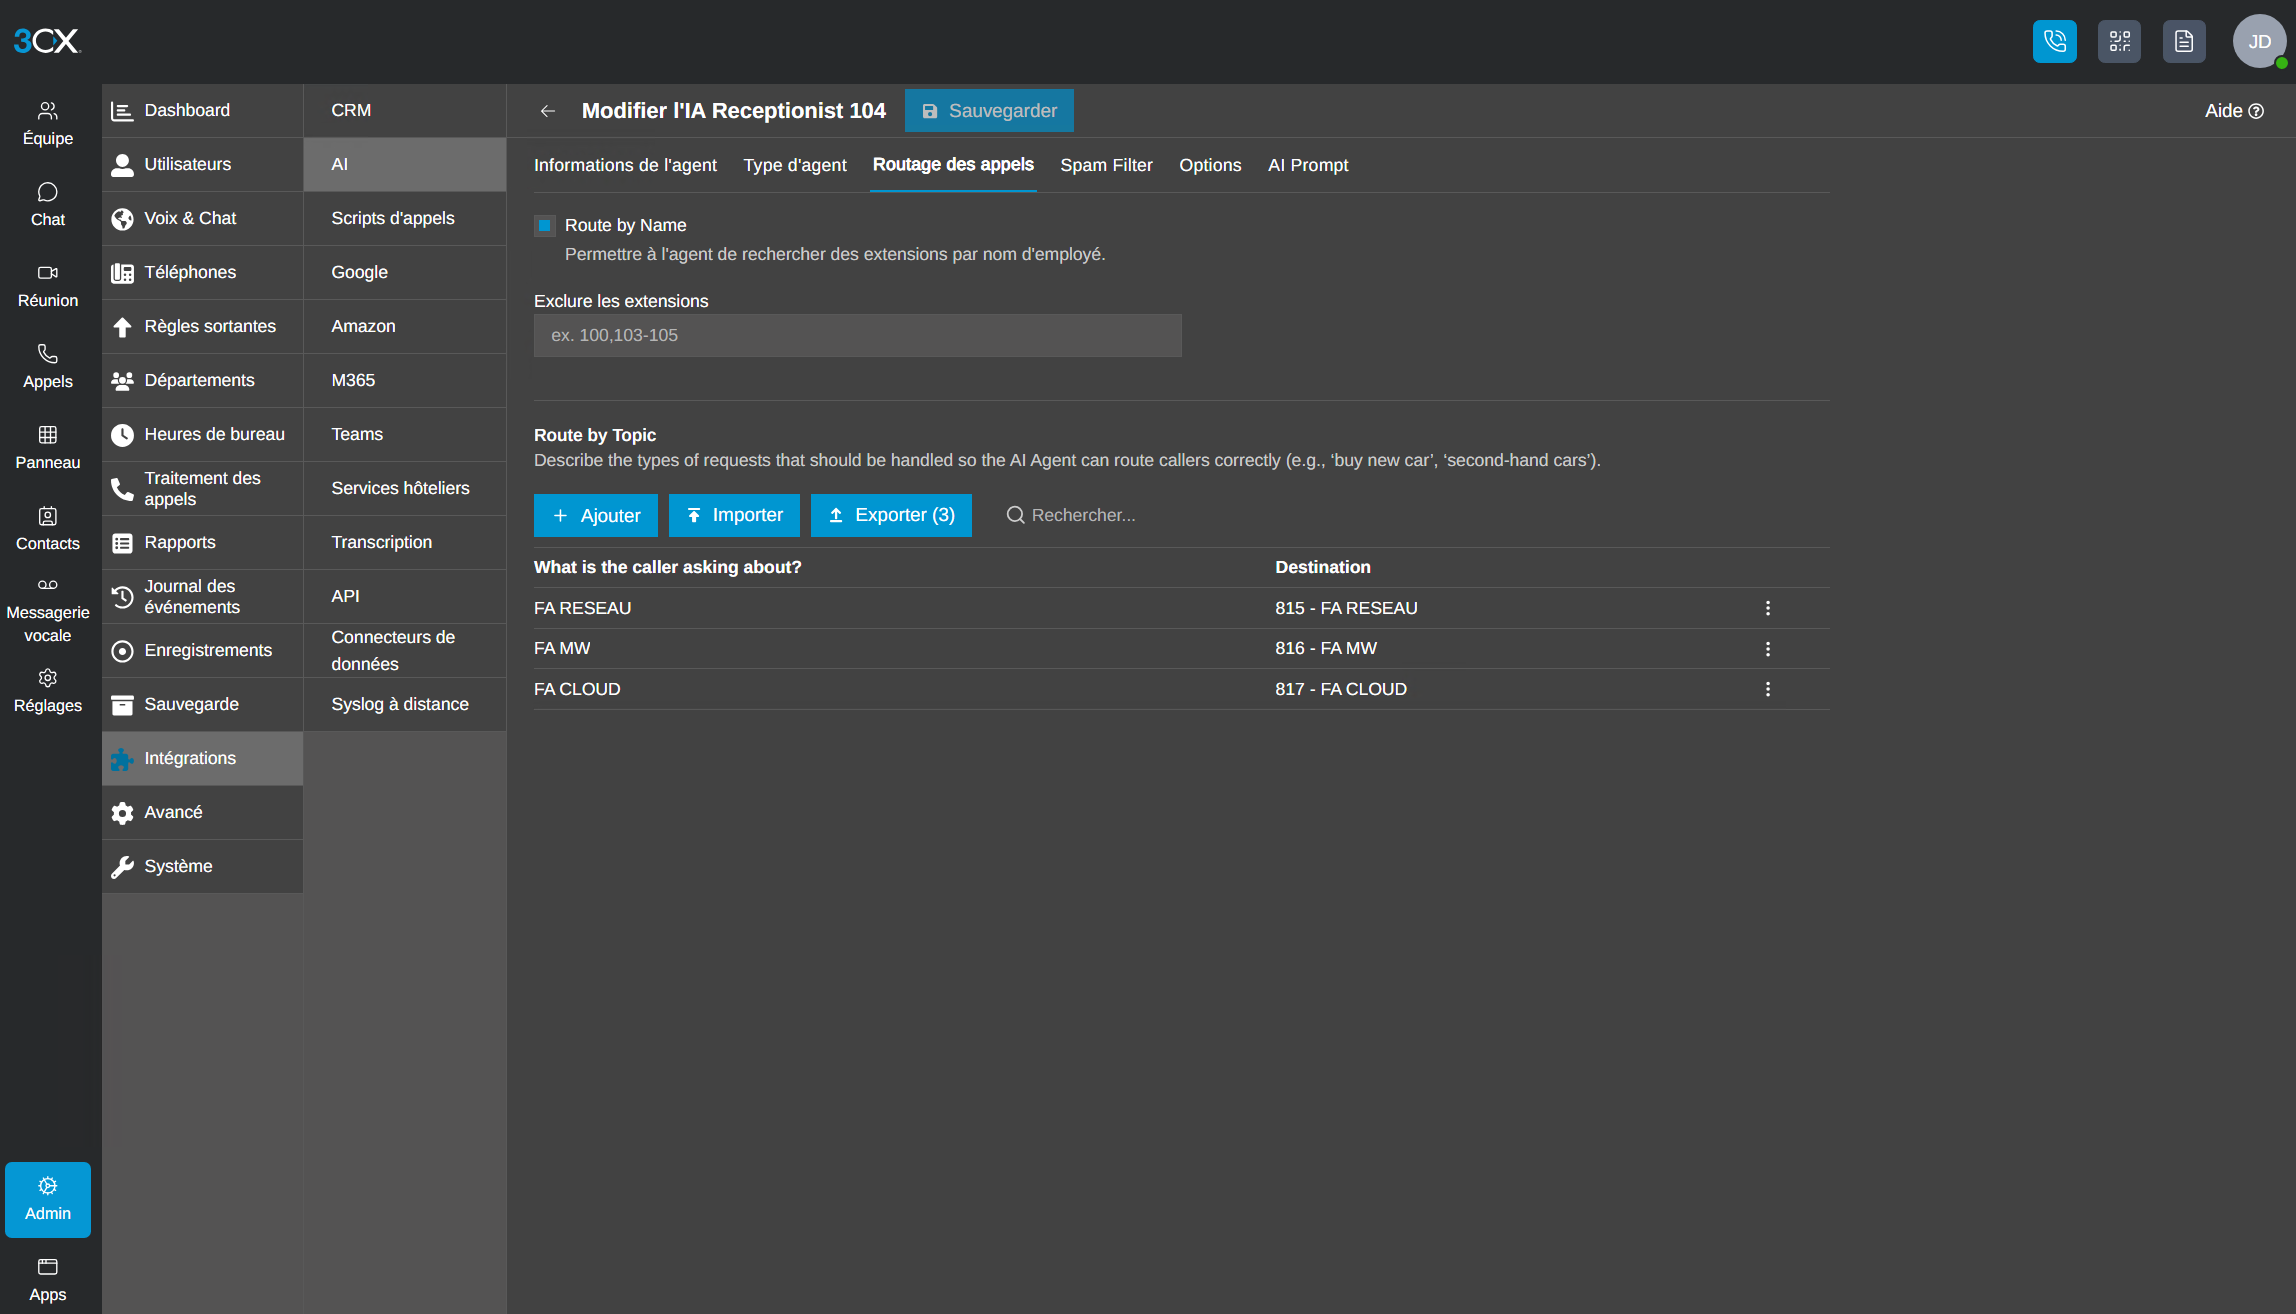Image resolution: width=2296 pixels, height=1314 pixels.
Task: Open Règles sortantes in admin menu
Action: coord(203,327)
